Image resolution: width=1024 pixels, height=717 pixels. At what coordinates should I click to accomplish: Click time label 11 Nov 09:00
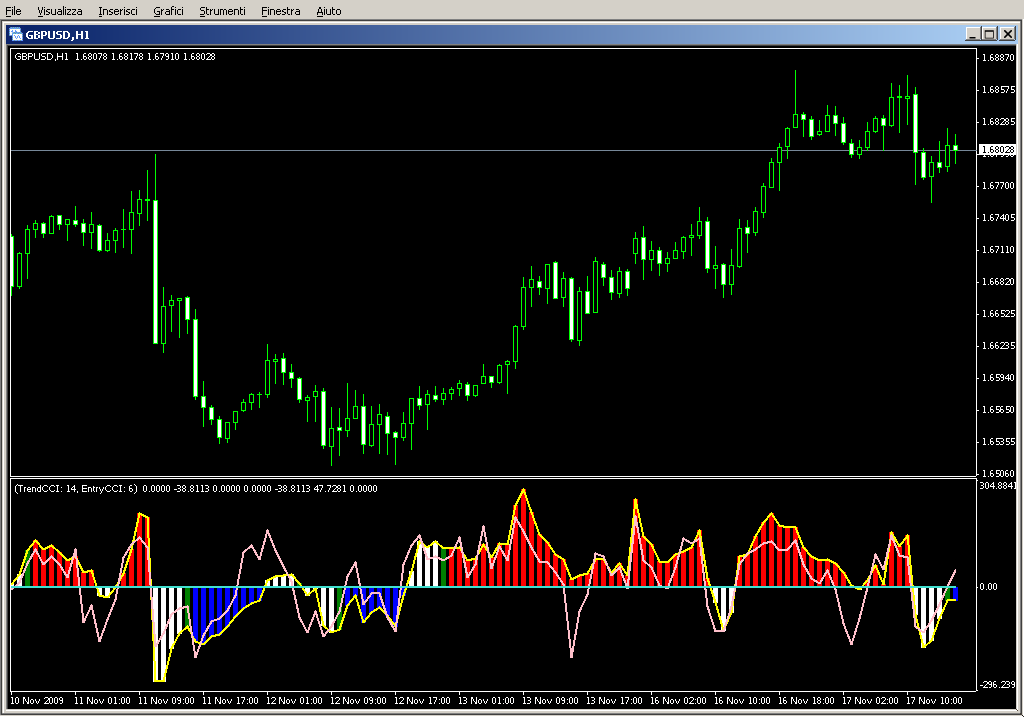(166, 701)
